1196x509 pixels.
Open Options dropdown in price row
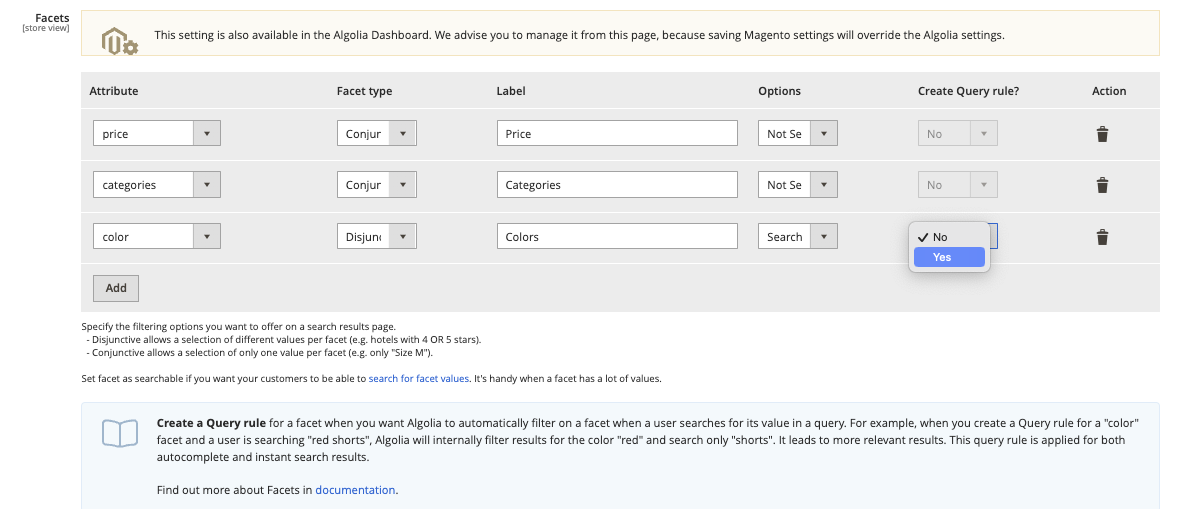(797, 134)
